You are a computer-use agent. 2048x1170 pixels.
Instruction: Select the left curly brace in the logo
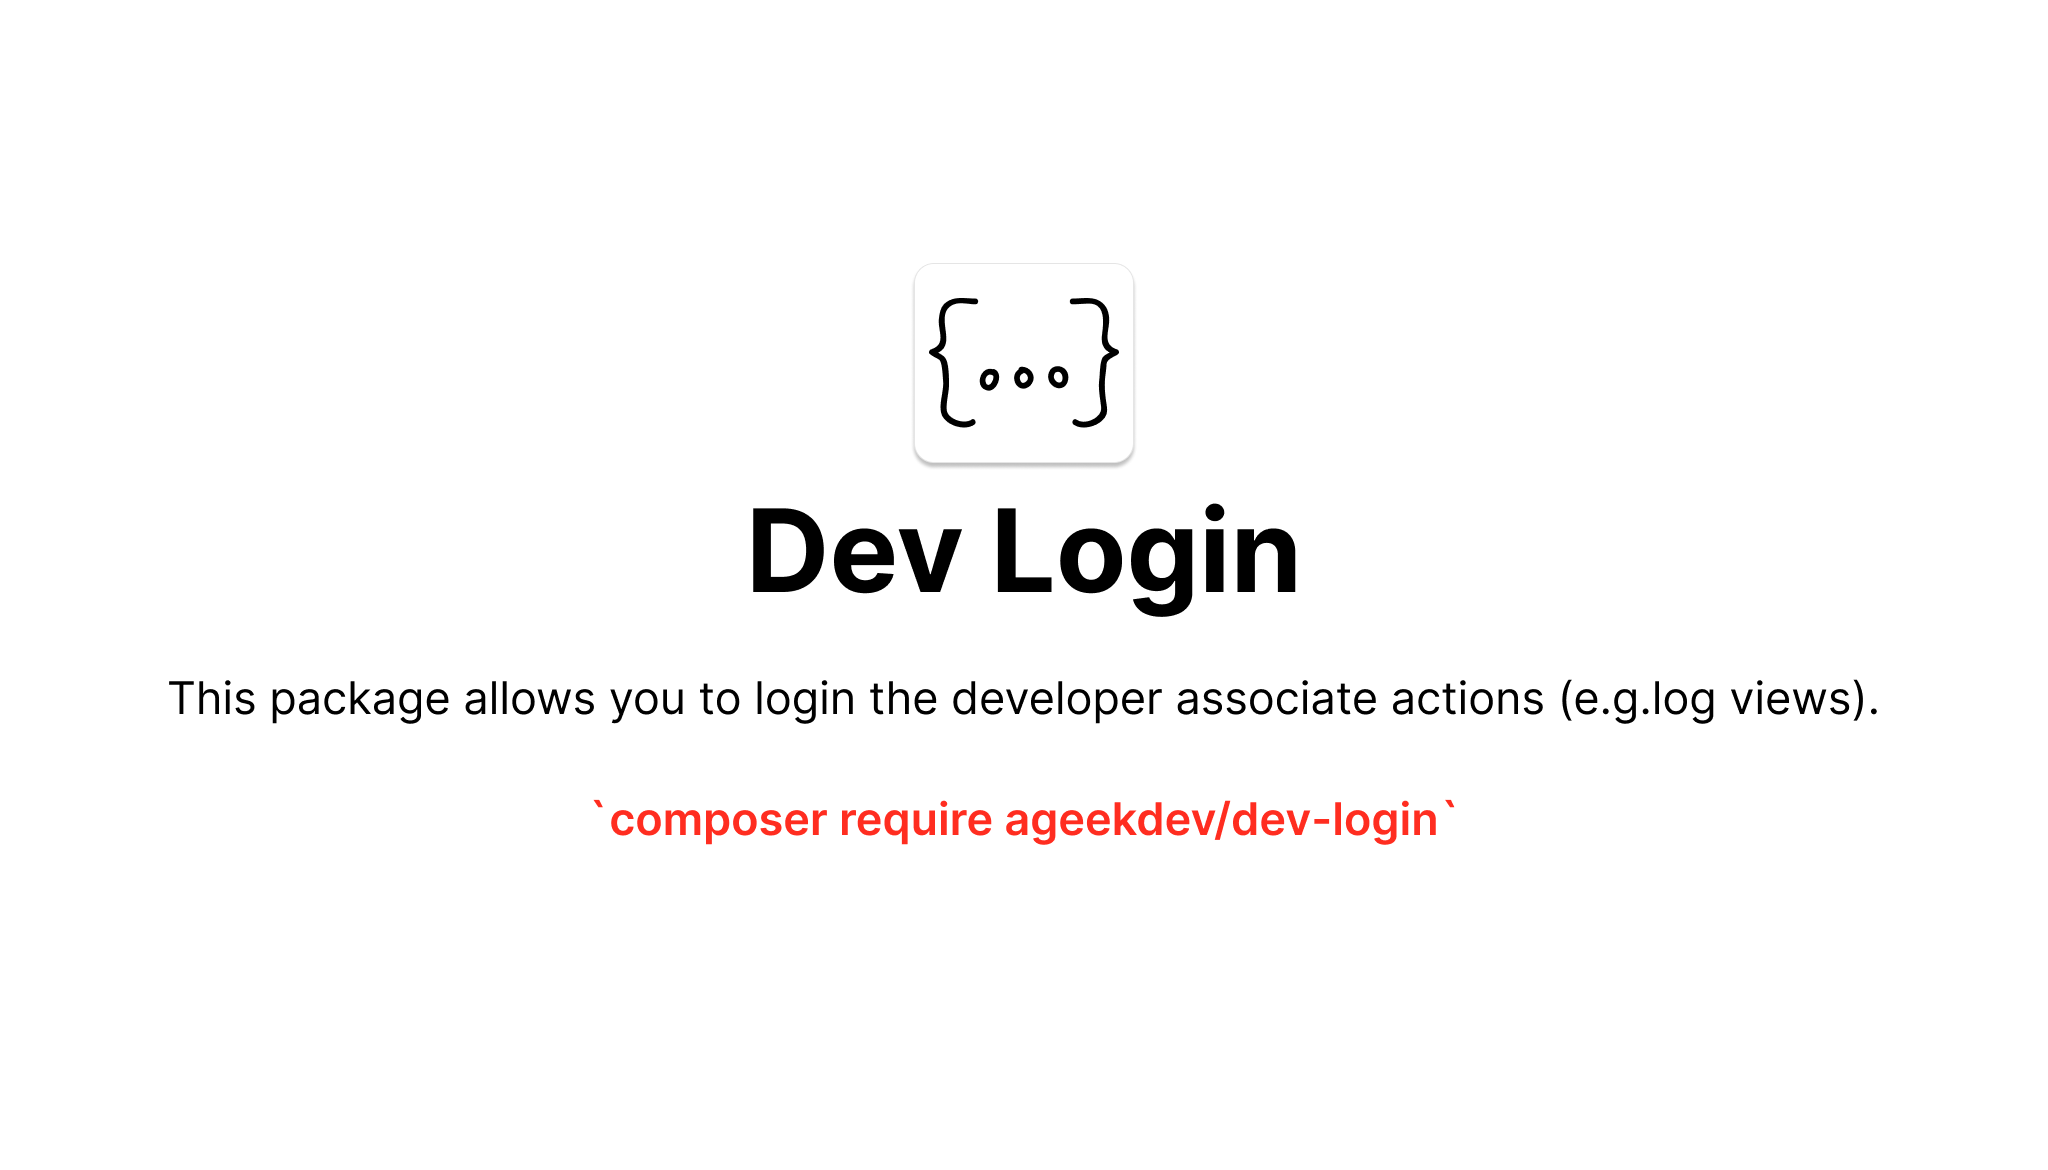tap(953, 362)
